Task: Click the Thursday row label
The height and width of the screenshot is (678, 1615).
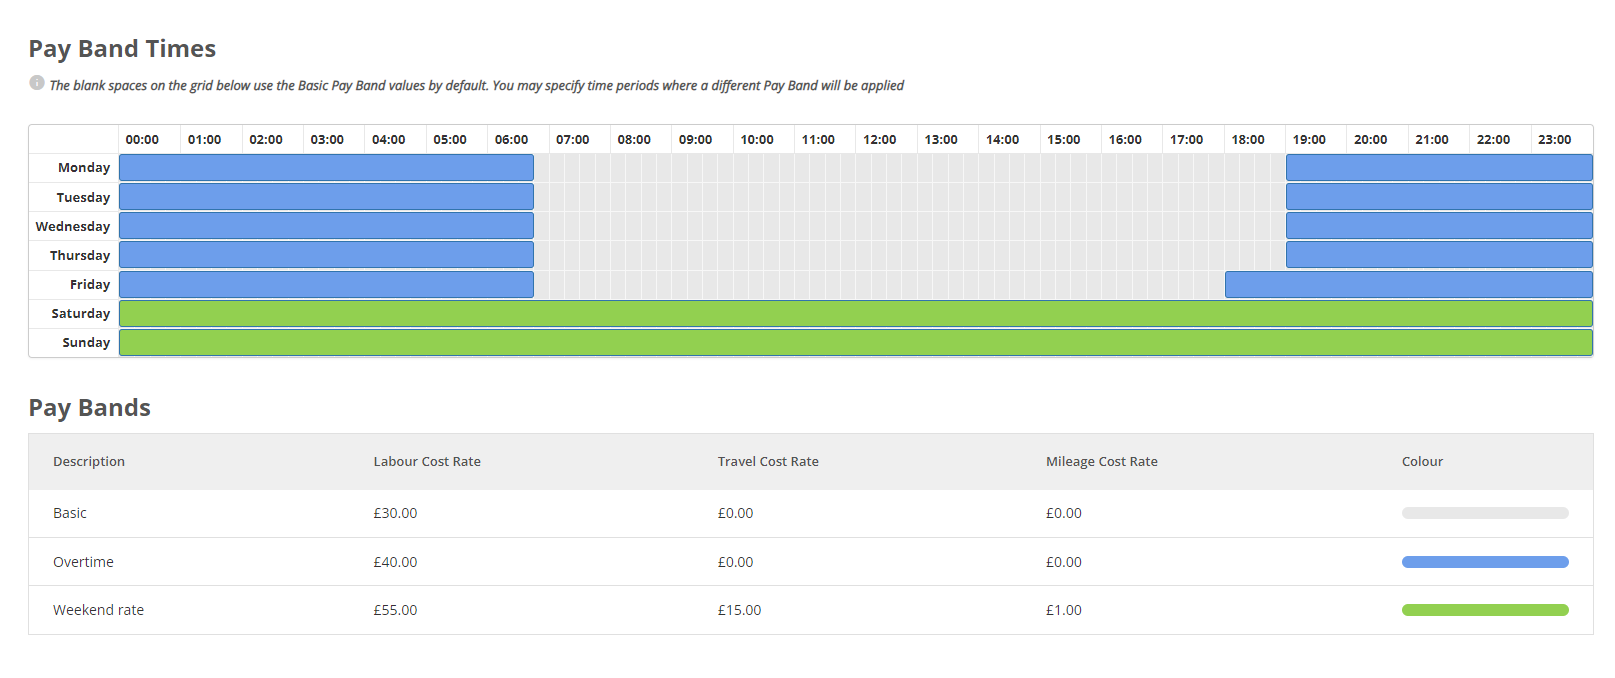Action: pyautogui.click(x=80, y=256)
